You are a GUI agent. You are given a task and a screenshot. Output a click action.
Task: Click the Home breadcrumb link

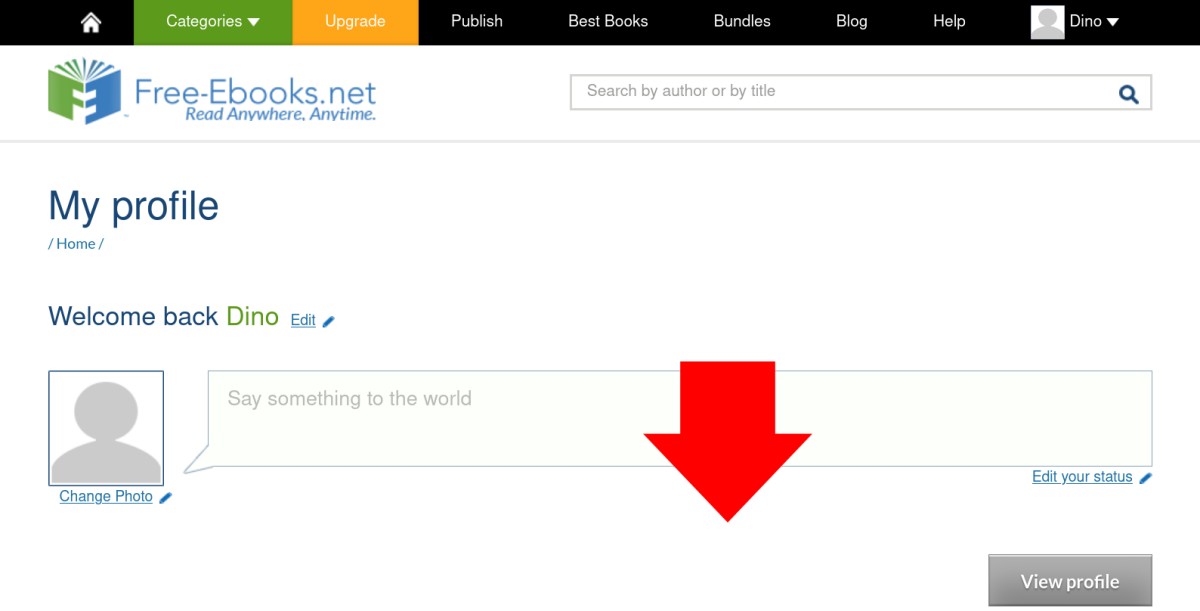[76, 244]
